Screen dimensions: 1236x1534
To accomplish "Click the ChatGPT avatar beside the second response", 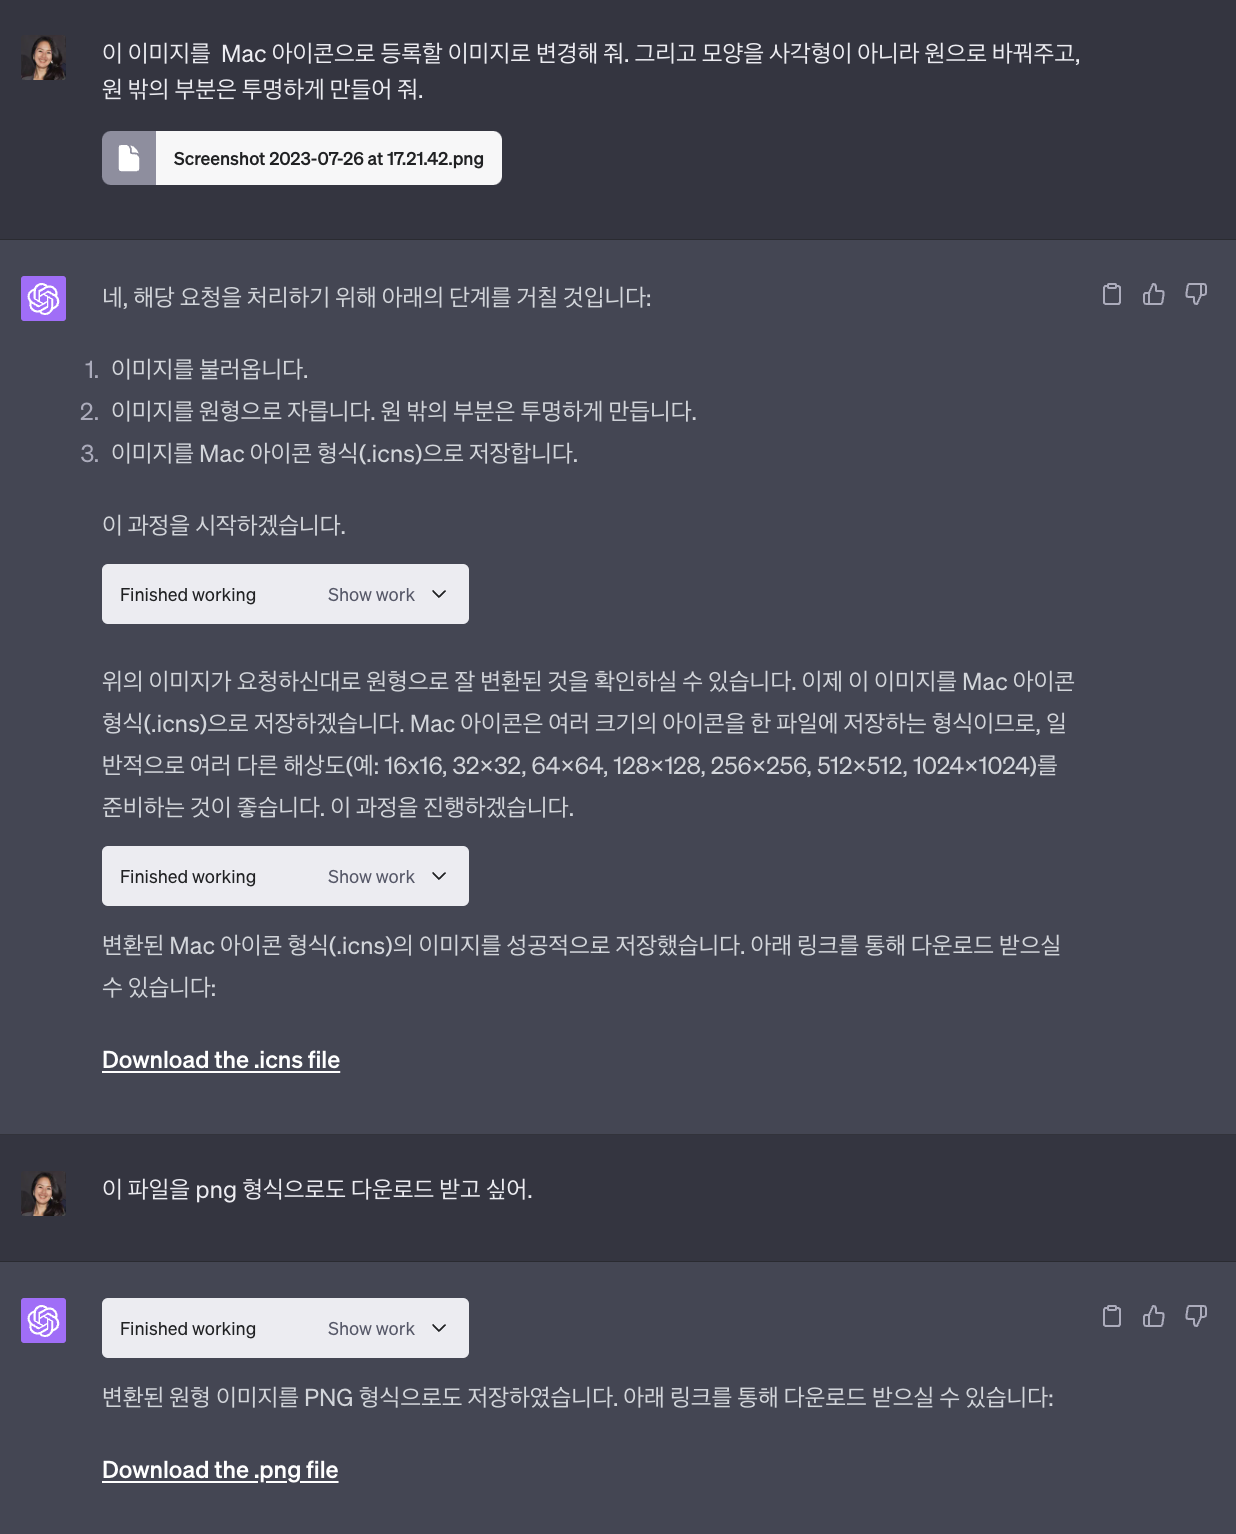I will coord(43,1320).
